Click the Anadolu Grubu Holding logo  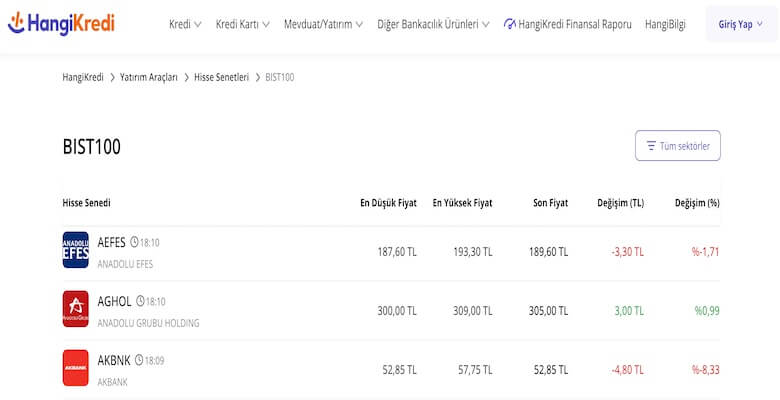(76, 309)
